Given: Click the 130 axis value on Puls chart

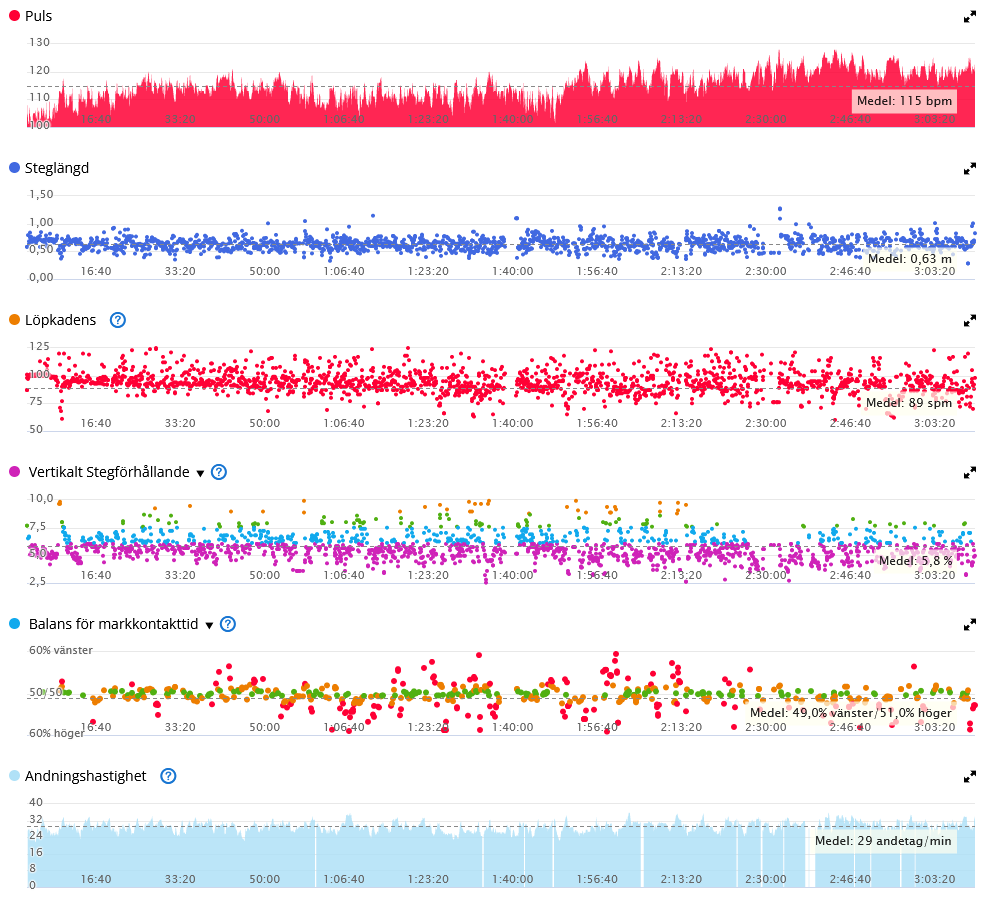Looking at the screenshot, I should (x=39, y=42).
